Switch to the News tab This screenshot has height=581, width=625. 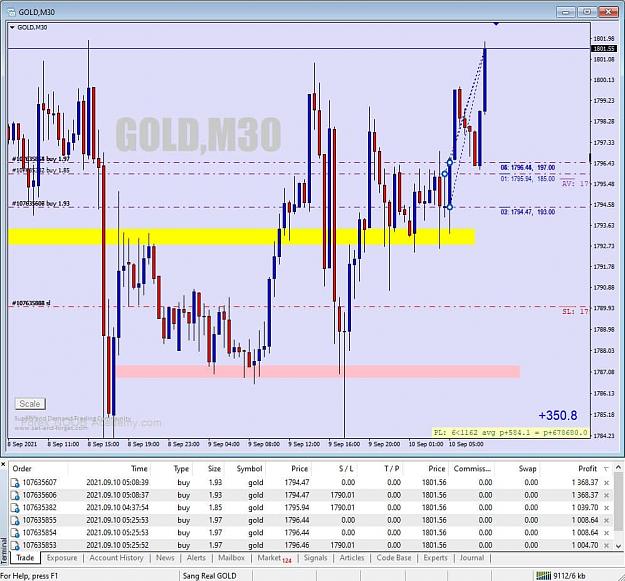point(165,558)
